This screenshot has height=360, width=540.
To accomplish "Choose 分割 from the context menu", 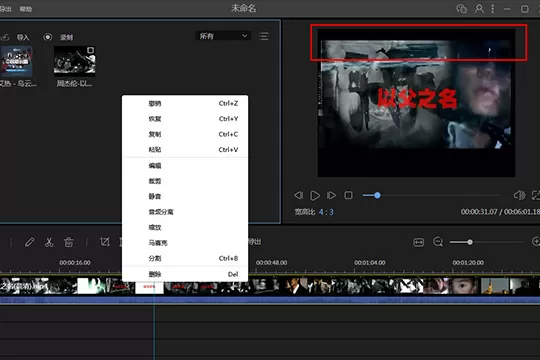I will tap(185, 258).
